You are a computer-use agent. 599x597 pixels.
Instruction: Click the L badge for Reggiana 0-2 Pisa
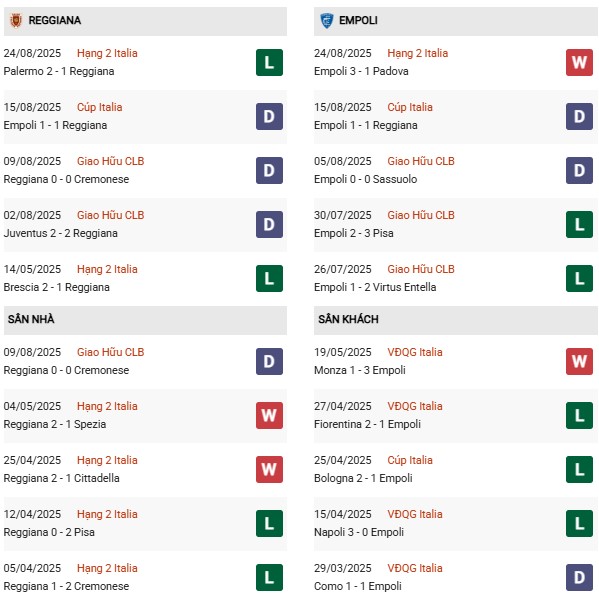pos(269,523)
